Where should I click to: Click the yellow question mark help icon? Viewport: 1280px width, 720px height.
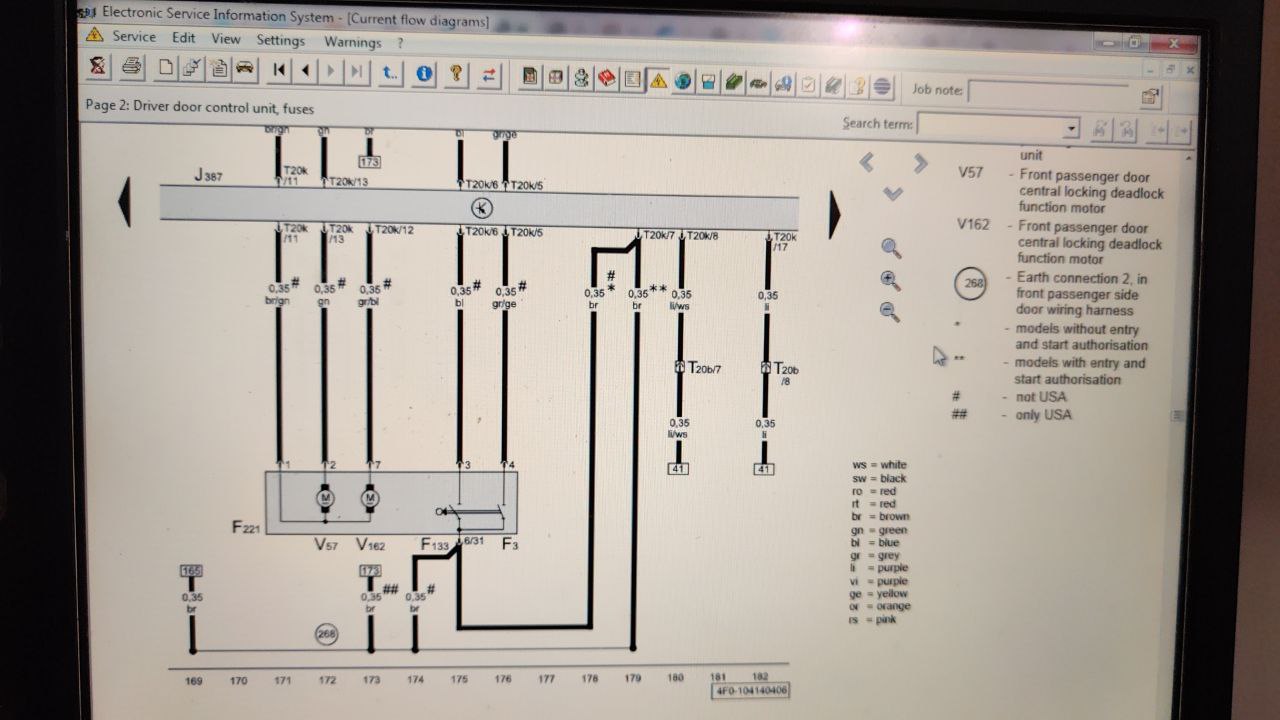point(456,73)
